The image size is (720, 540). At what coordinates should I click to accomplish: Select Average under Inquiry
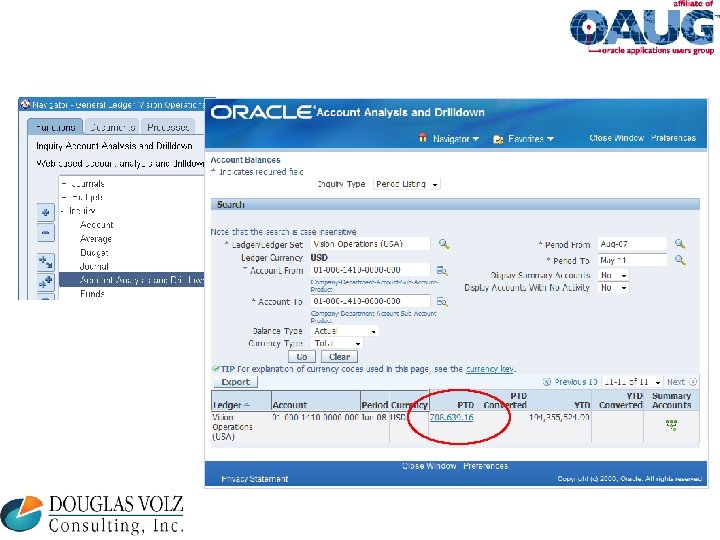tap(96, 238)
